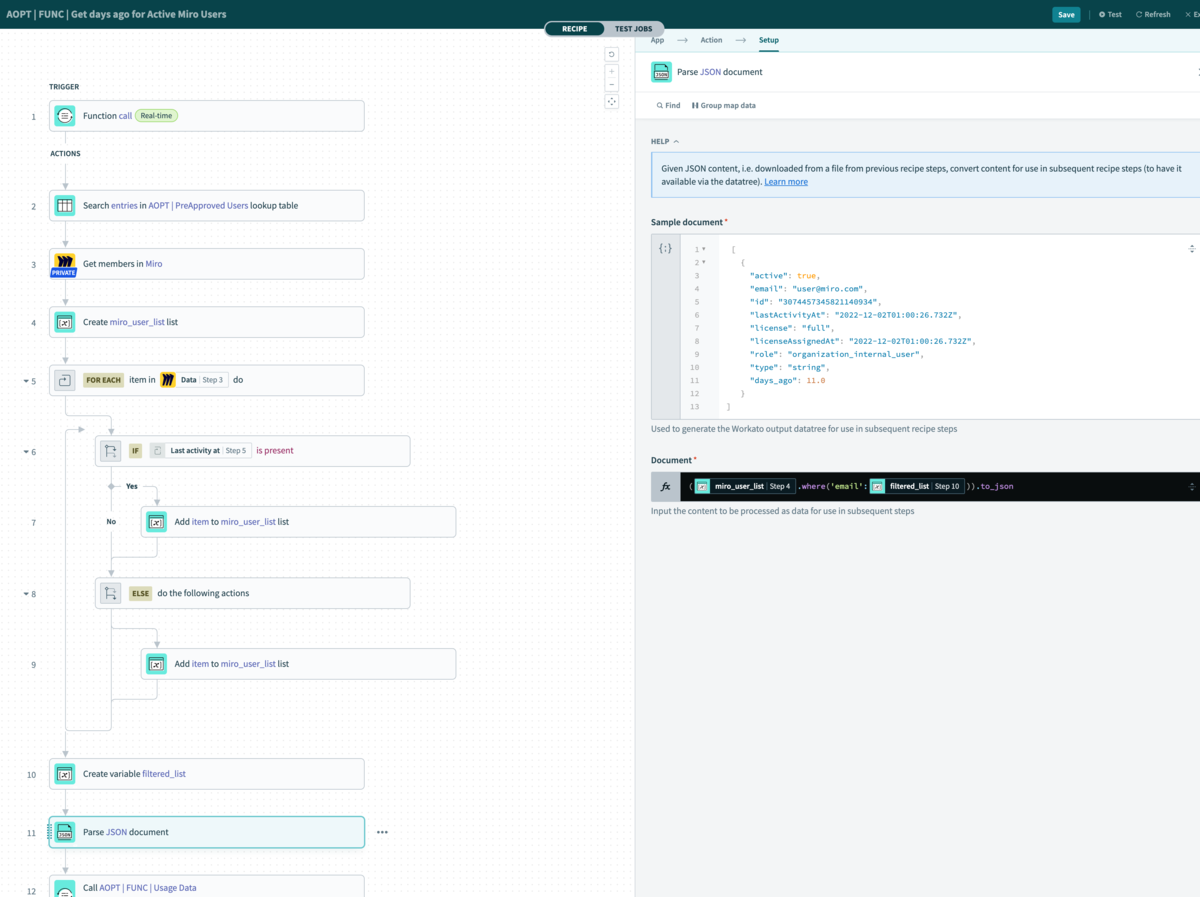The height and width of the screenshot is (897, 1200).
Task: Reset canvas view with the undo arrow icon
Action: pyautogui.click(x=611, y=54)
